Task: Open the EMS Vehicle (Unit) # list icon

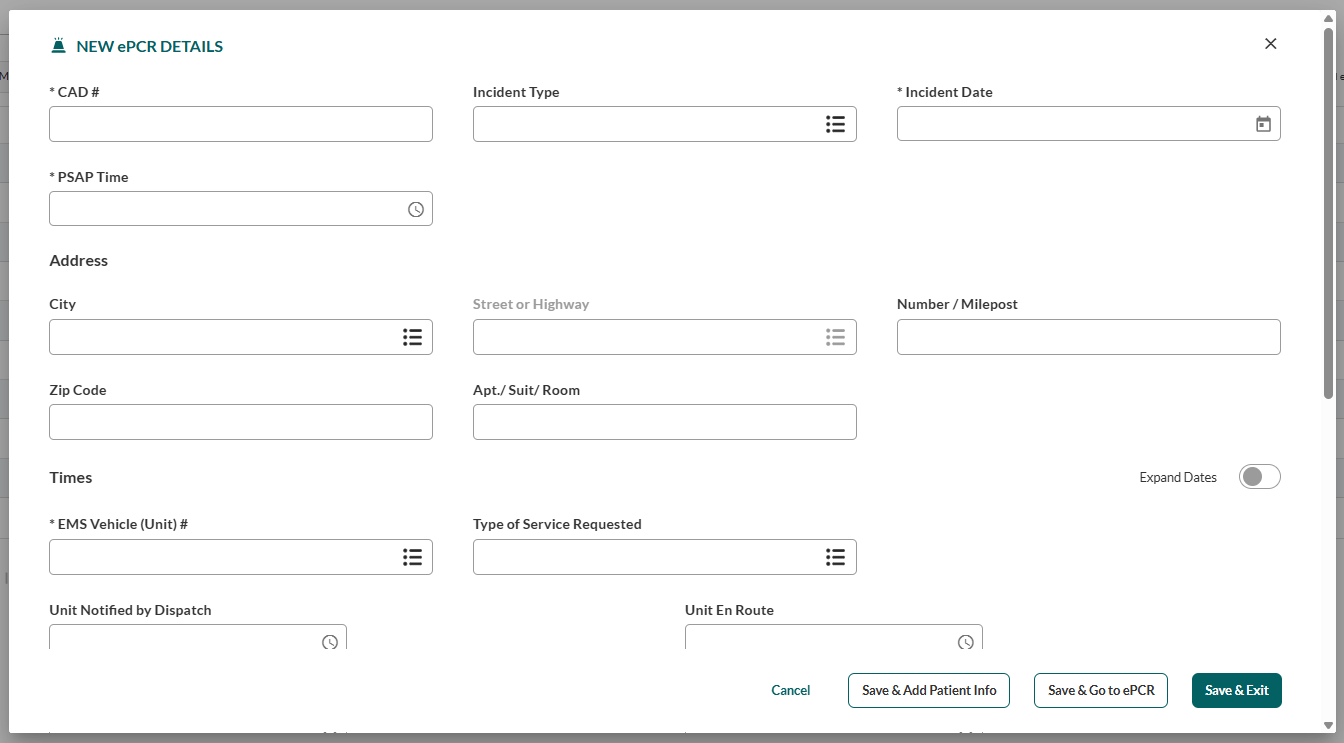Action: [412, 557]
